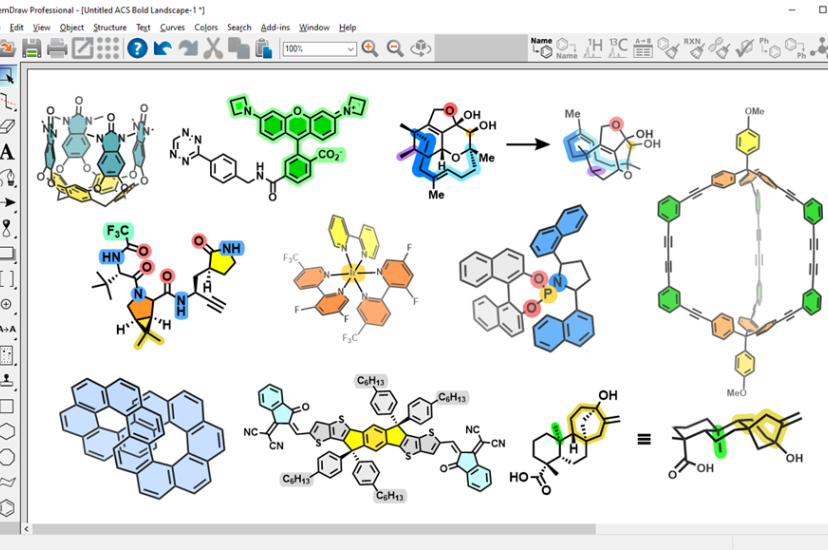Select the Eraser tool
The height and width of the screenshot is (550, 828).
[x=7, y=127]
